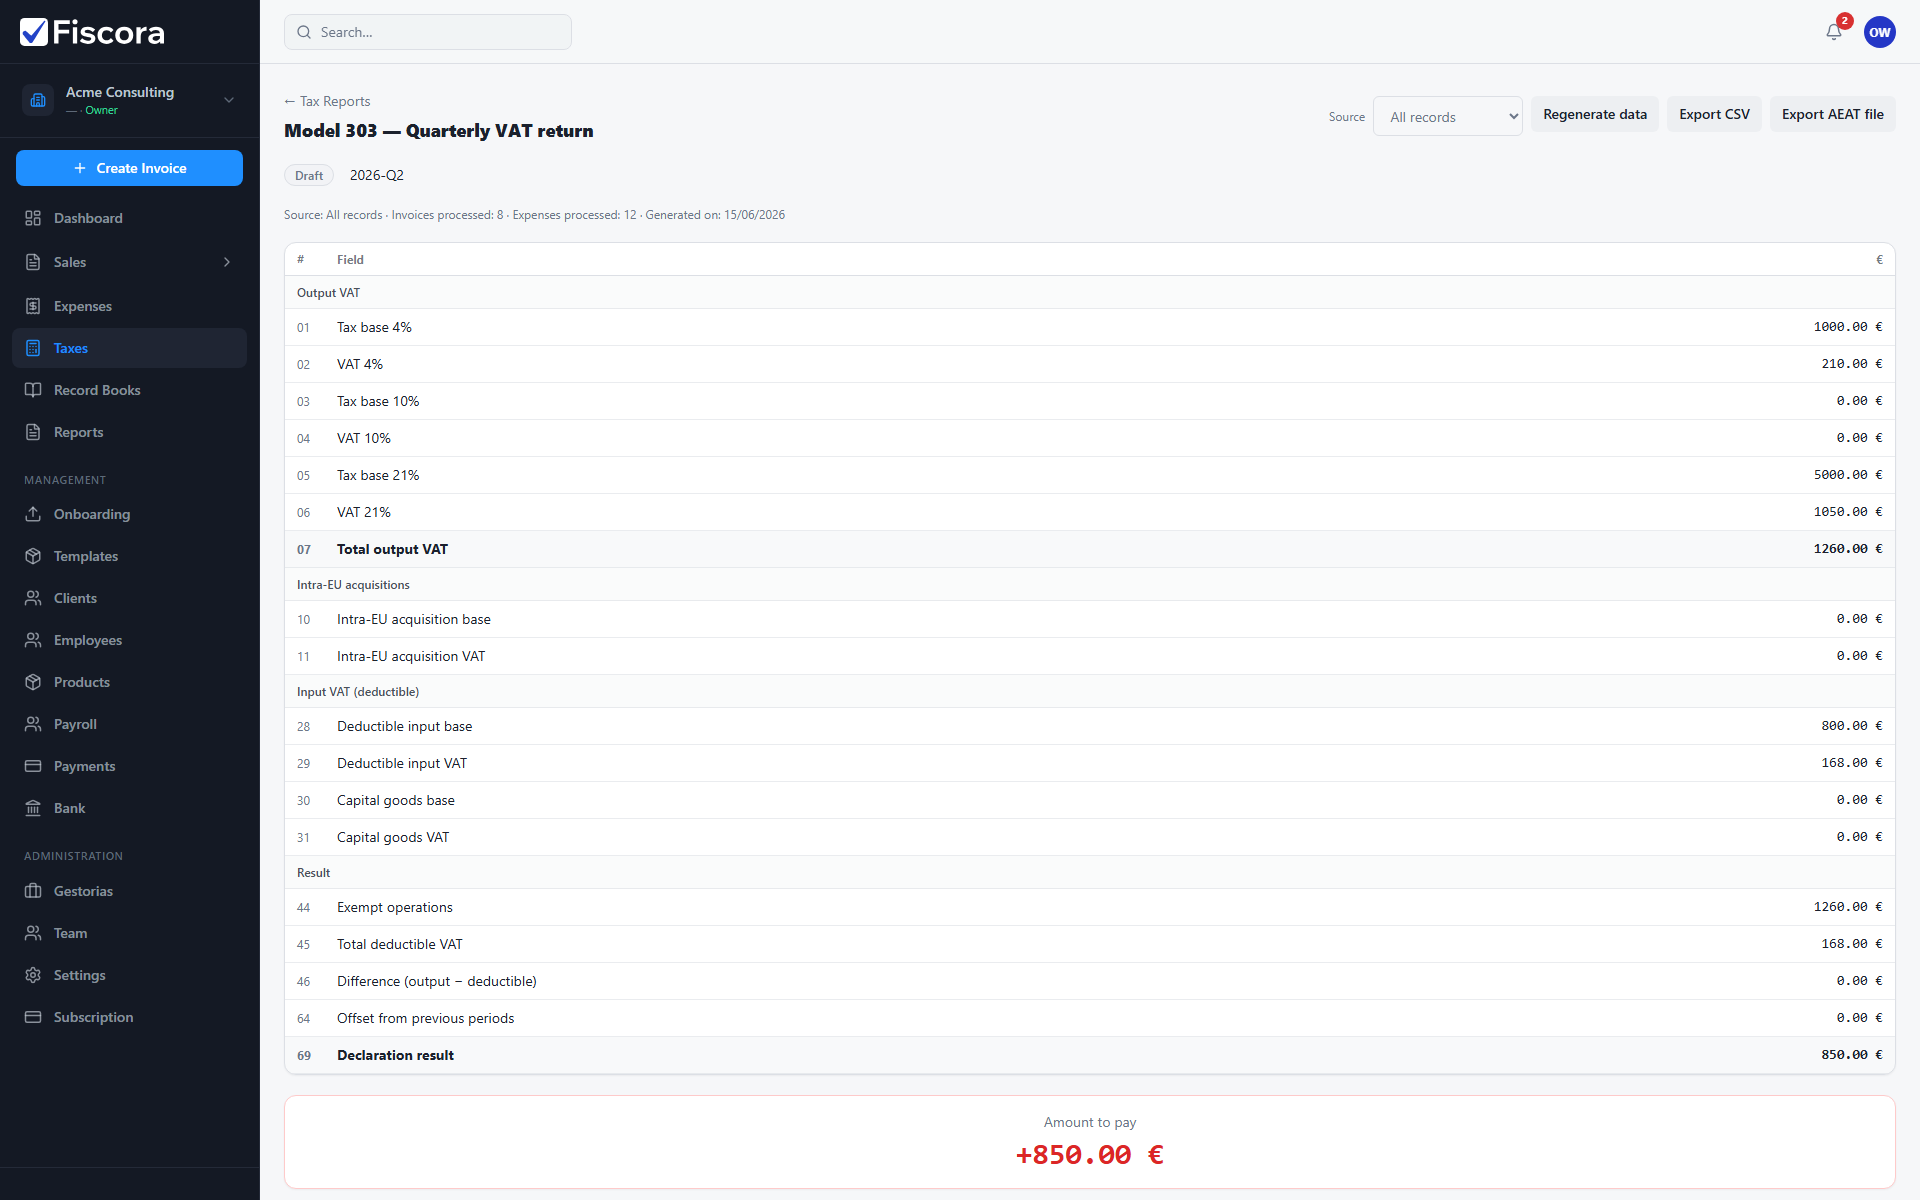Click the OW user avatar
1920x1200 pixels.
pyautogui.click(x=1879, y=32)
